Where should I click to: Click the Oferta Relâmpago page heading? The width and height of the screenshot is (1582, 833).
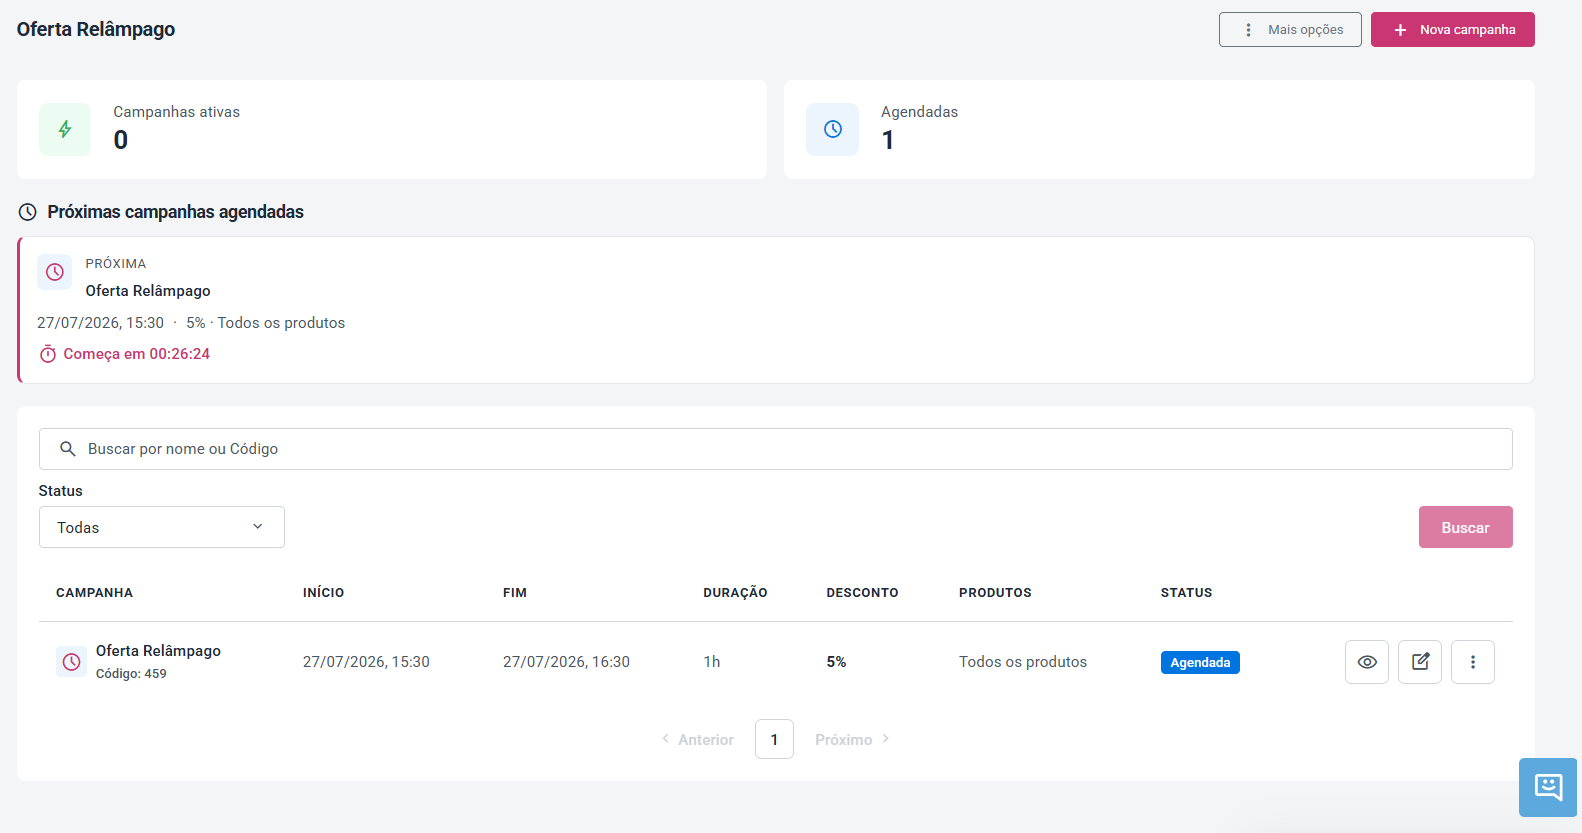(96, 29)
